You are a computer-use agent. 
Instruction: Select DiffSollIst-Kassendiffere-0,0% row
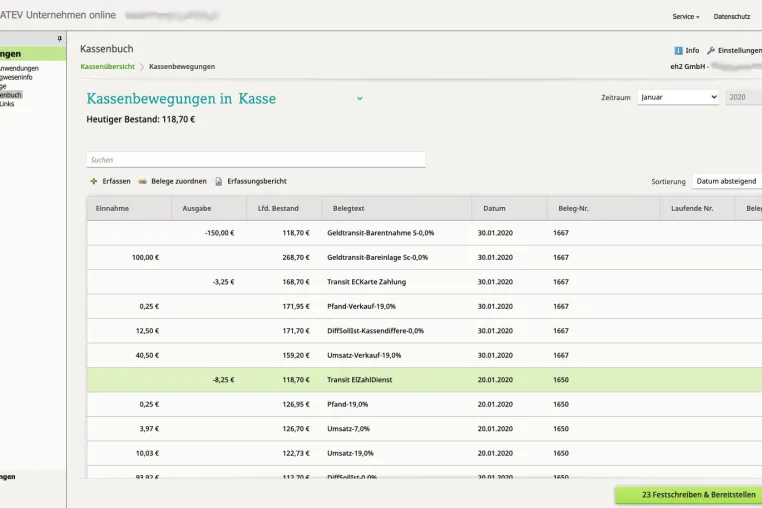pyautogui.click(x=424, y=331)
